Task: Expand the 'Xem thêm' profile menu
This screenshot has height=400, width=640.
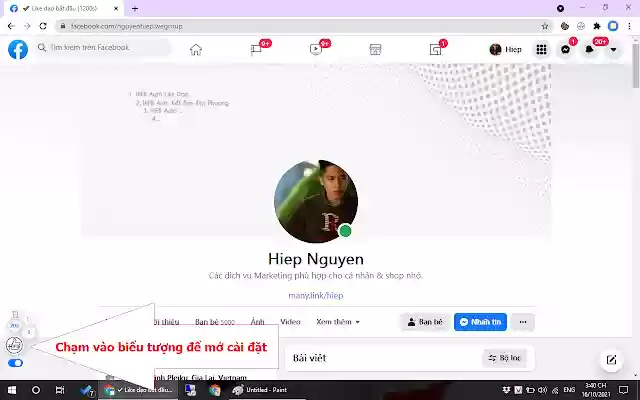Action: pyautogui.click(x=338, y=322)
